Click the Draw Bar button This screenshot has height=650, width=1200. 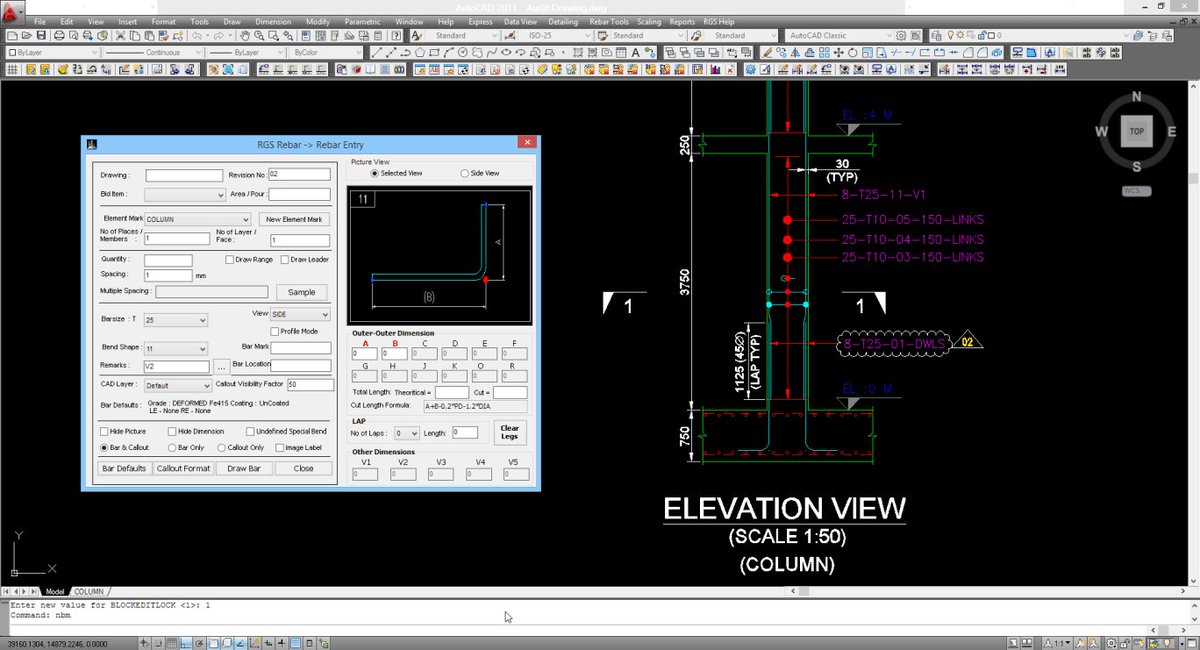(244, 468)
